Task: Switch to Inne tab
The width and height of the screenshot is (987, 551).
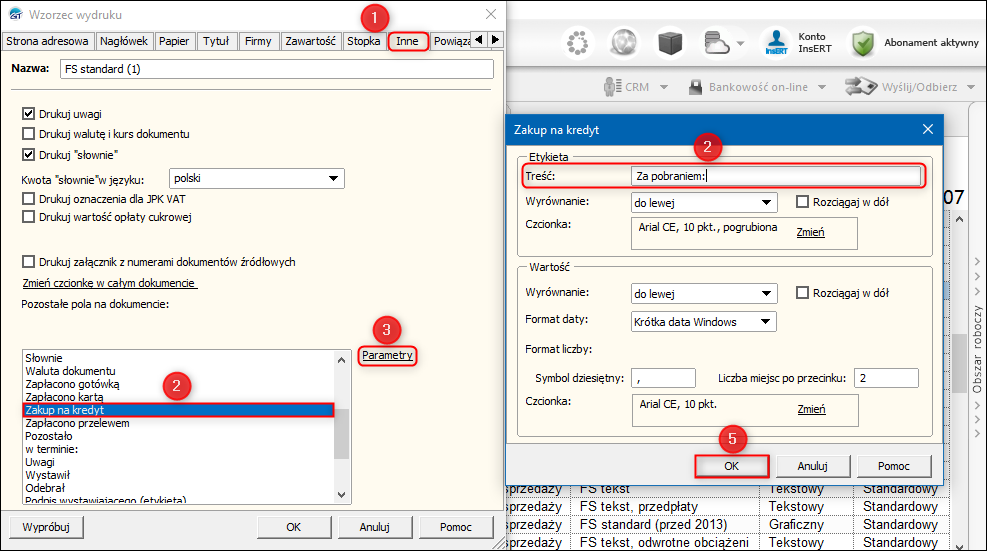Action: pos(407,41)
